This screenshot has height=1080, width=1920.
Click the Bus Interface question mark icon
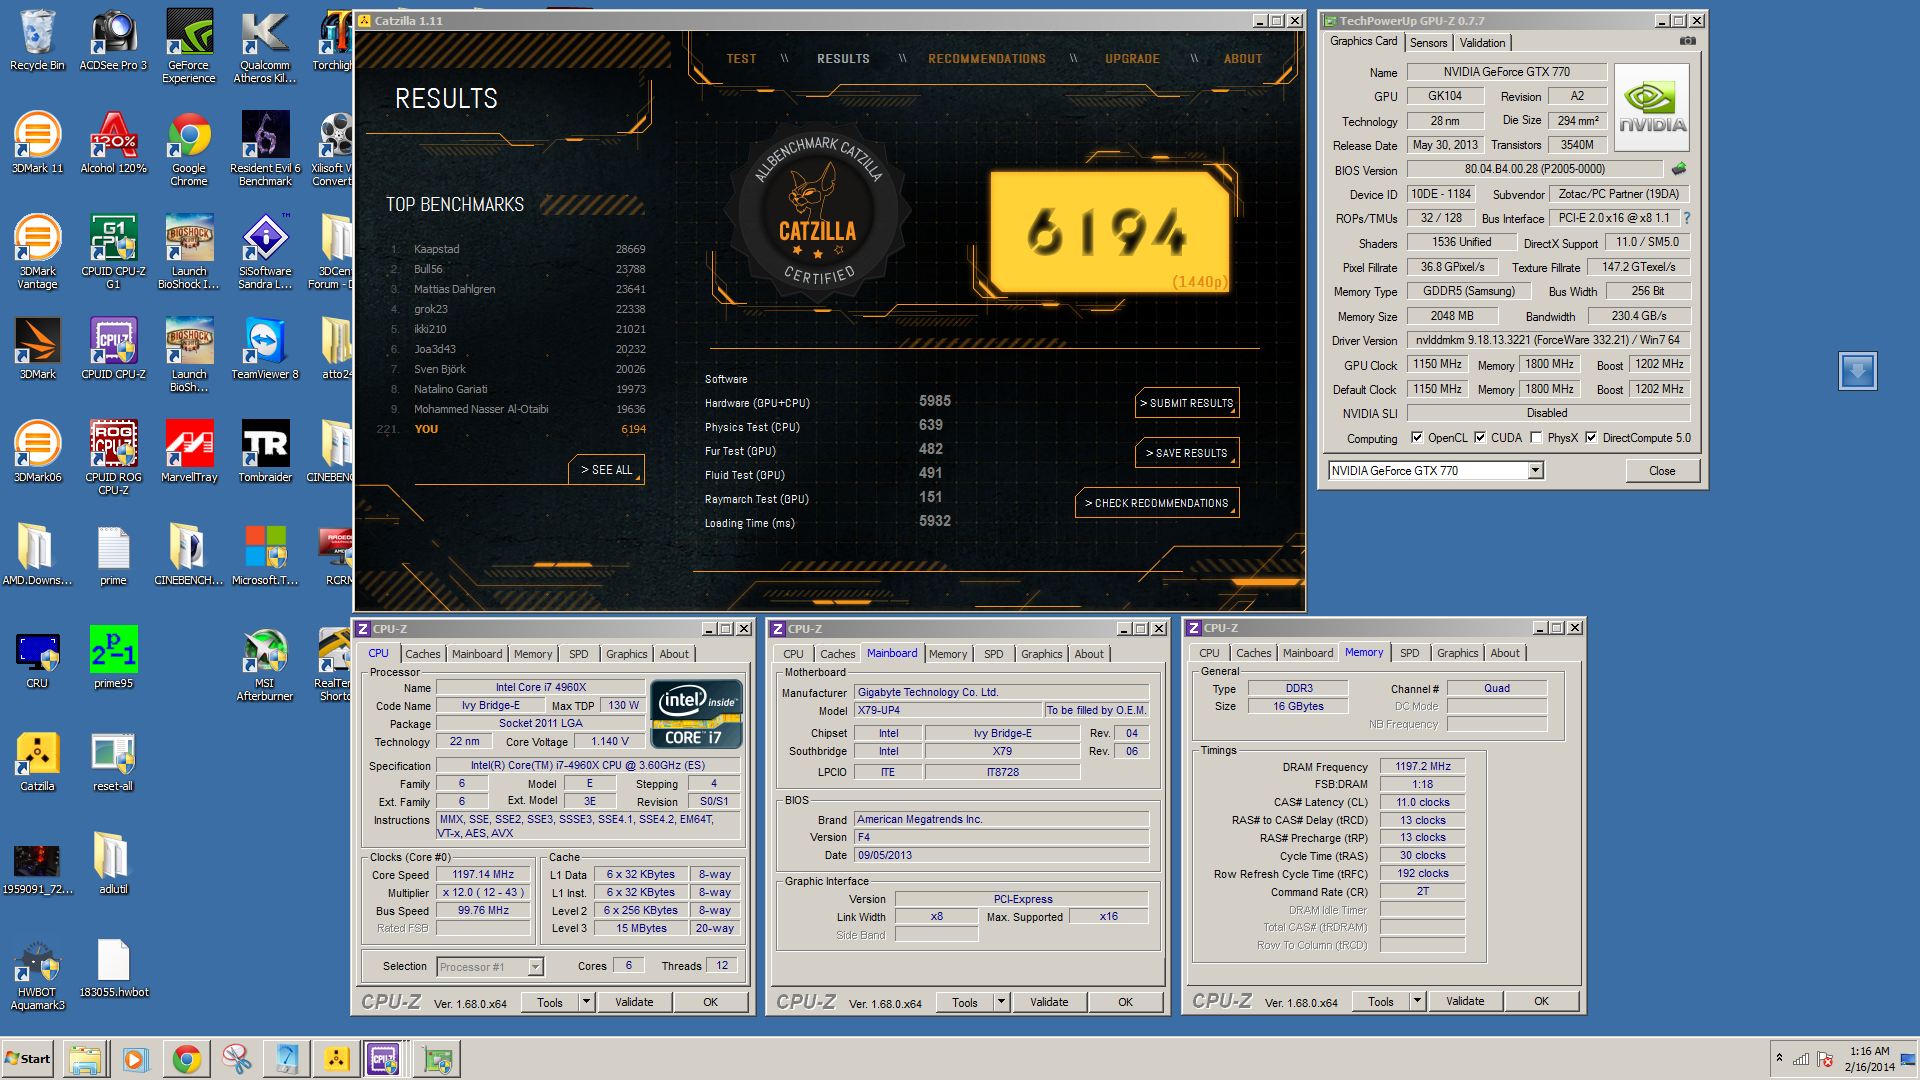pos(1687,218)
